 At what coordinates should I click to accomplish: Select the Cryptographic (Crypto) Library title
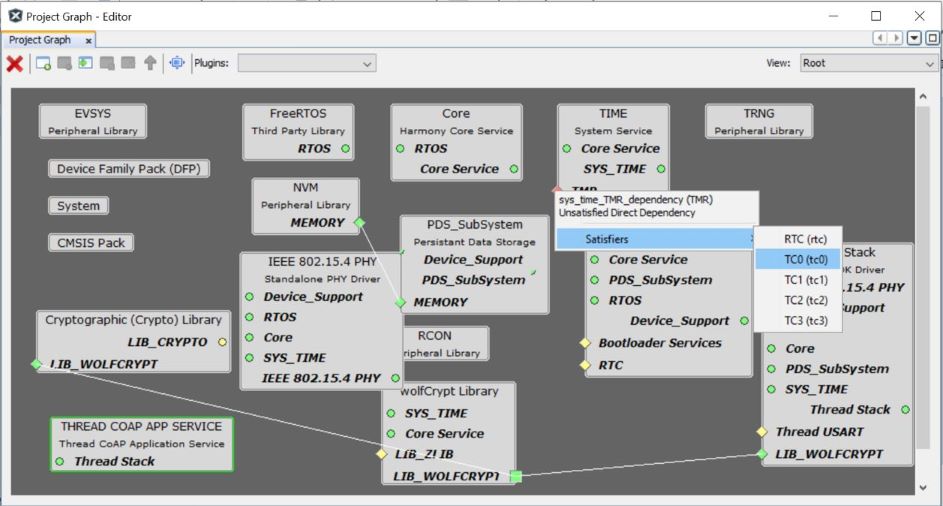134,319
